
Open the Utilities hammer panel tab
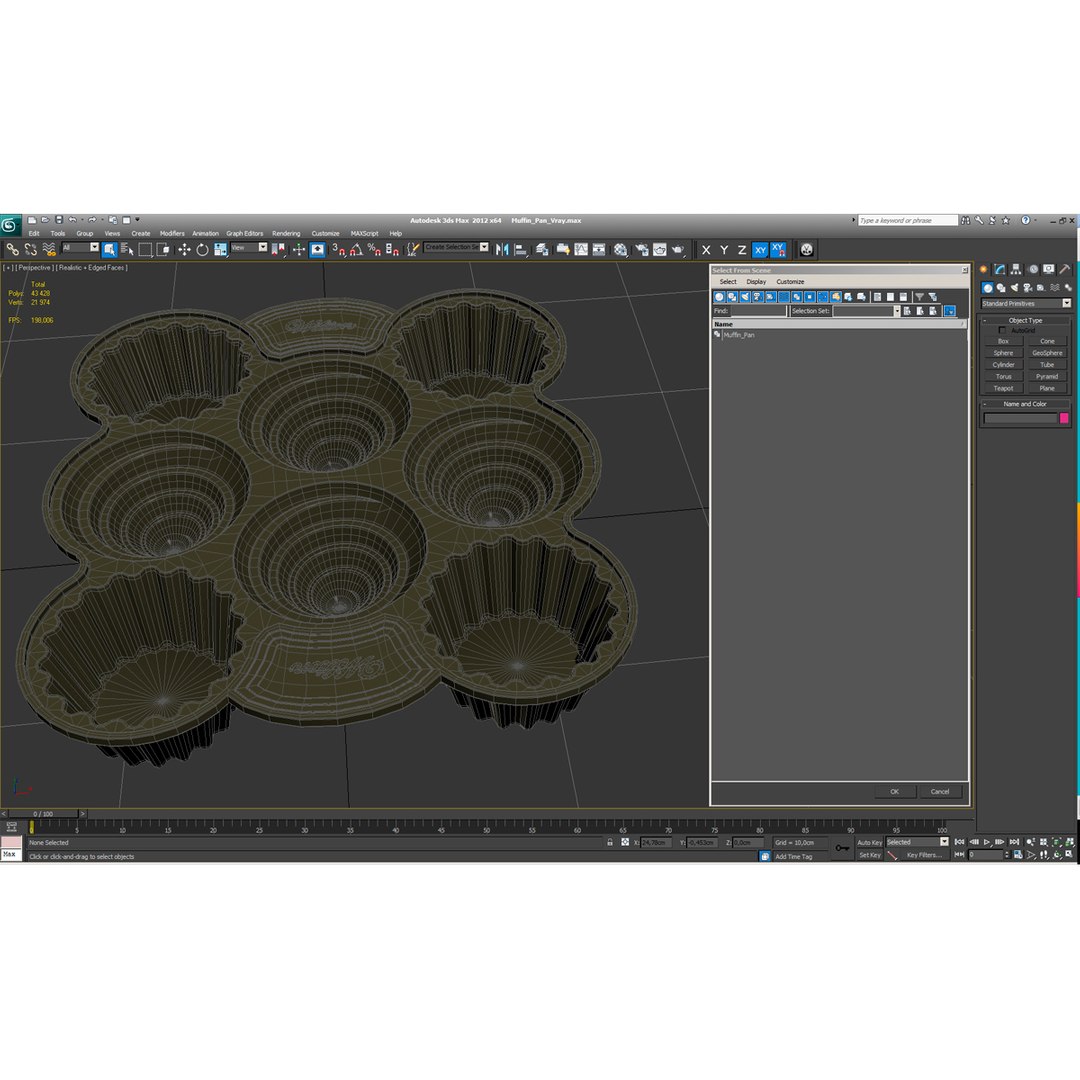[x=1065, y=269]
